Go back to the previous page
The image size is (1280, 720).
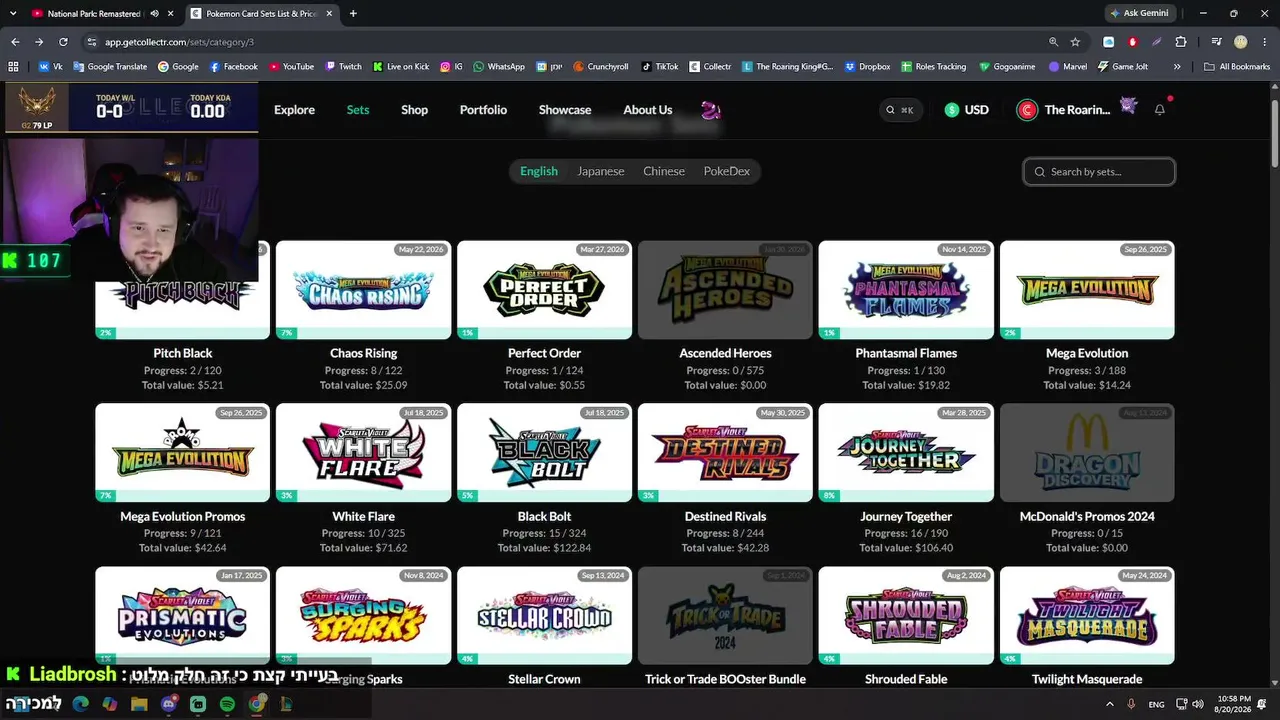point(15,42)
